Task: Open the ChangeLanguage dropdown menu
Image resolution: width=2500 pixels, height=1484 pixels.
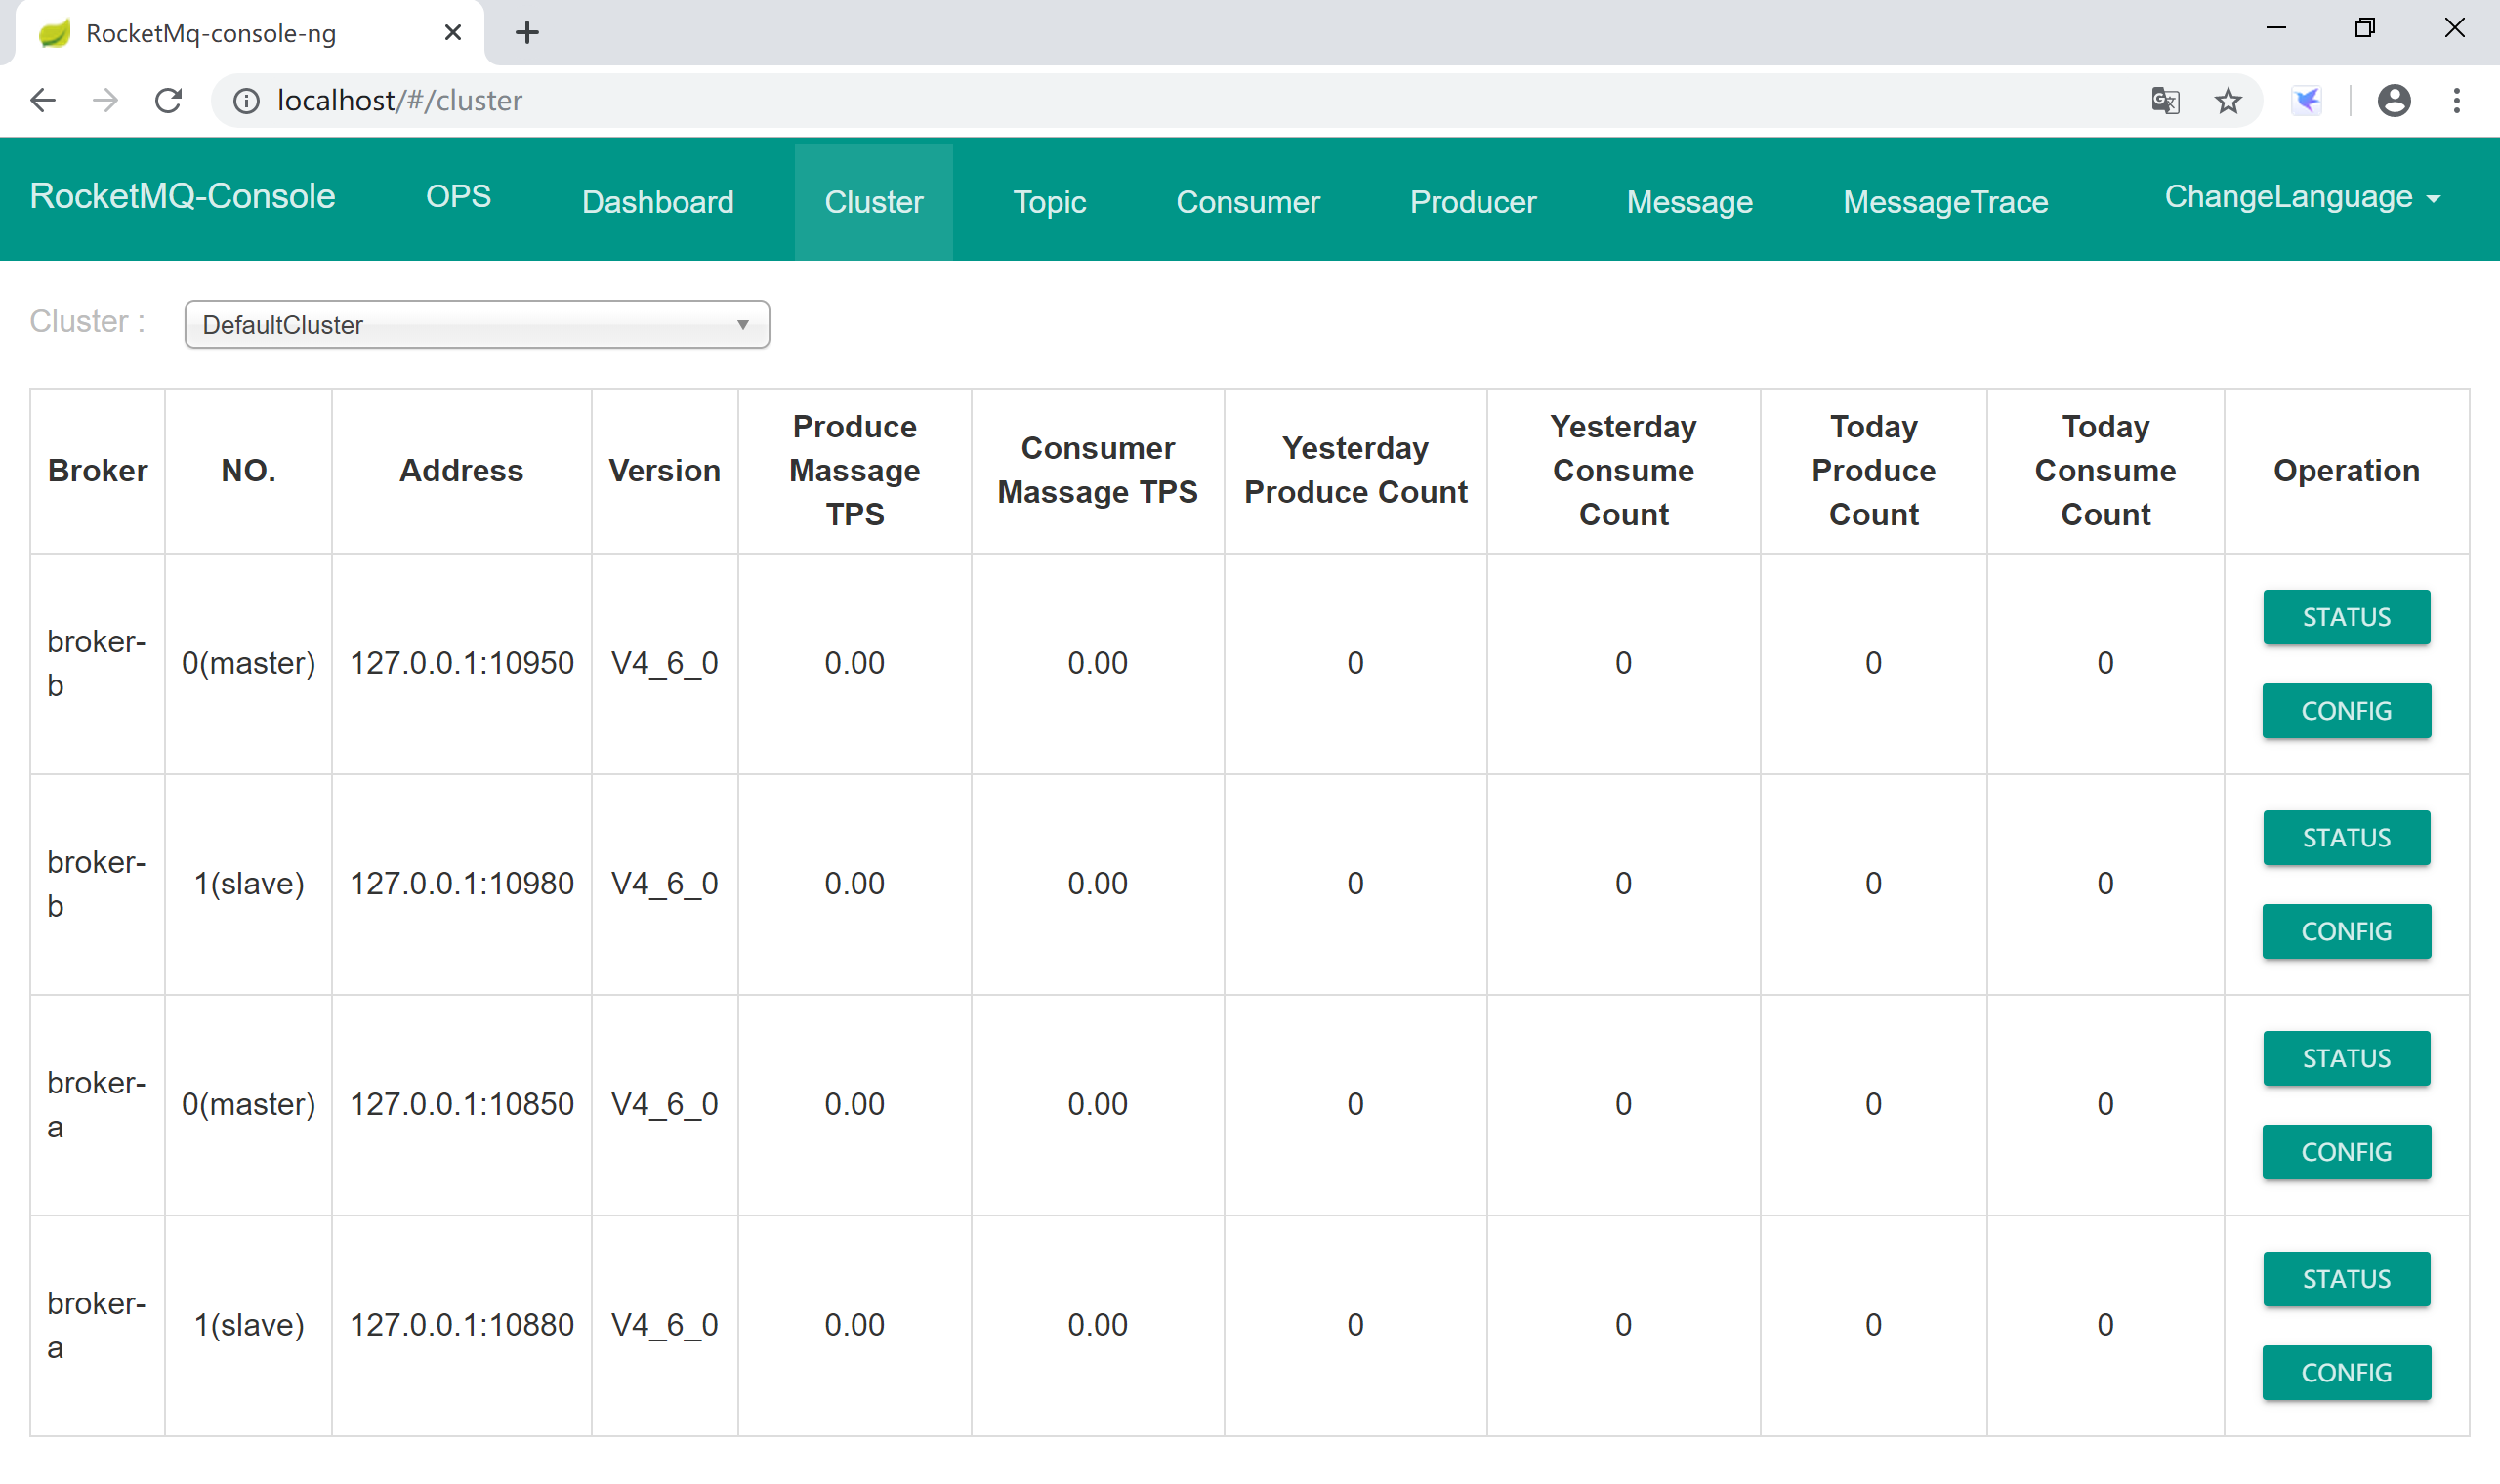Action: click(2301, 197)
